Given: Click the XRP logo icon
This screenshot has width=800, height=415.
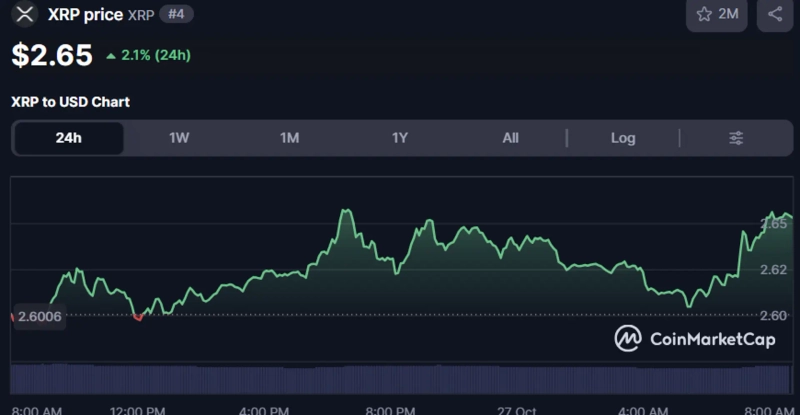Looking at the screenshot, I should tap(23, 14).
